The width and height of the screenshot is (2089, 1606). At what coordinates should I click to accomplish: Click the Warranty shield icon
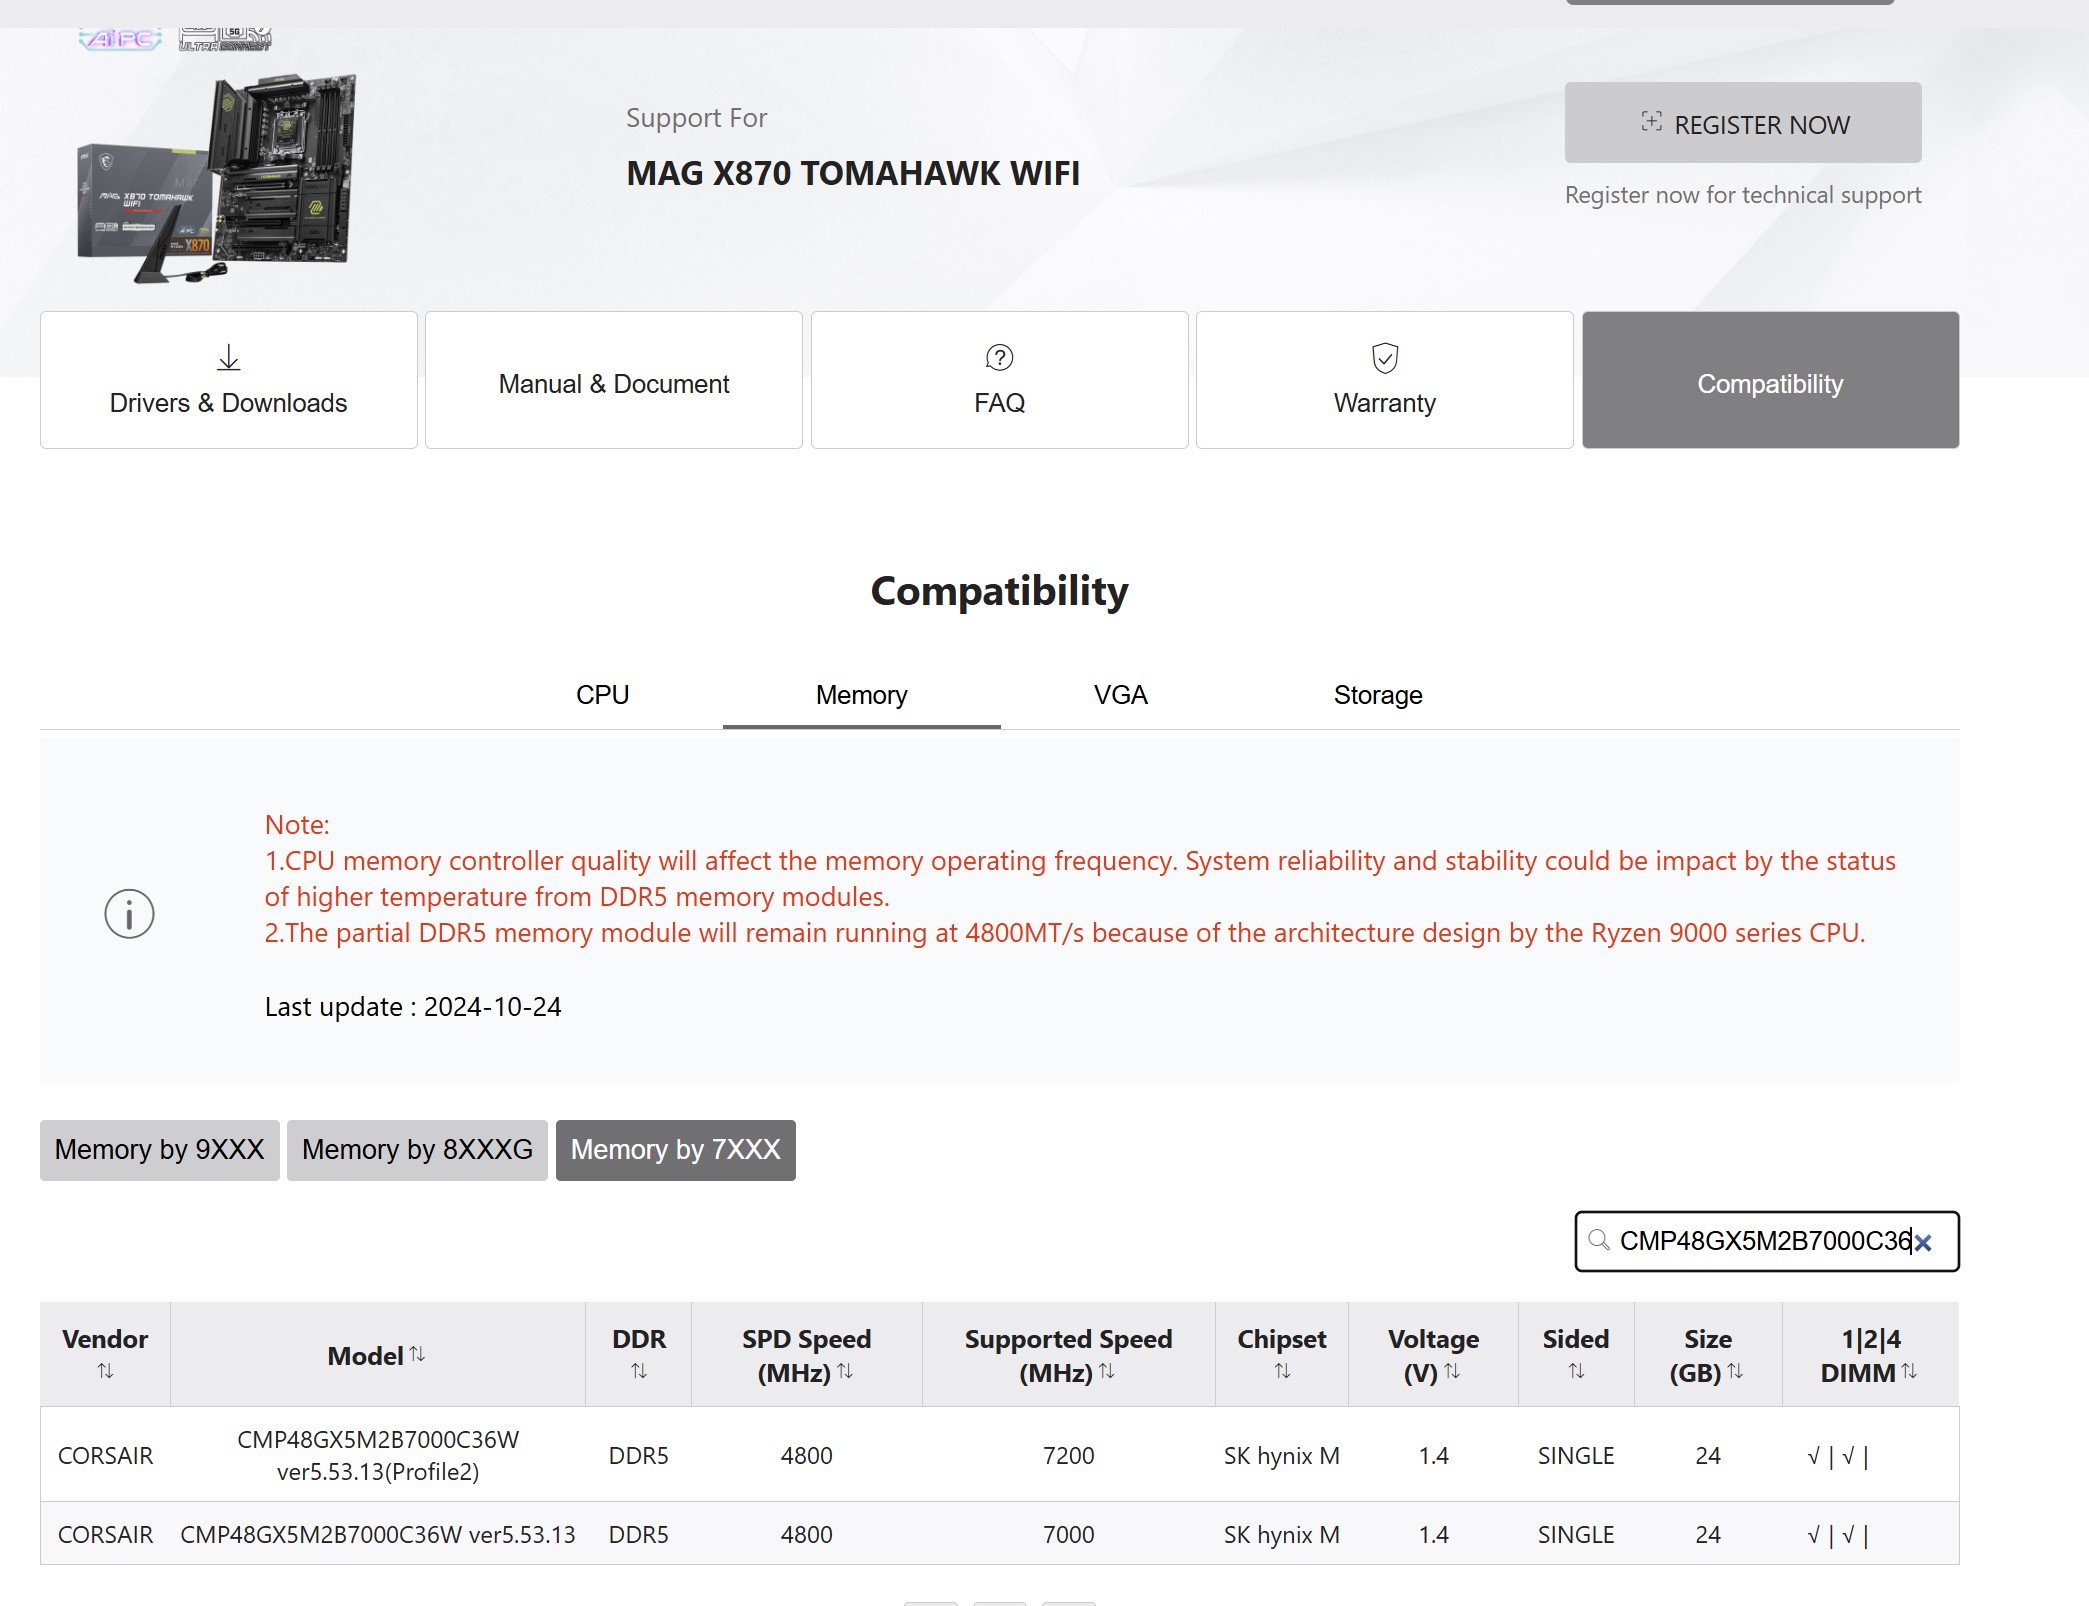(1384, 357)
